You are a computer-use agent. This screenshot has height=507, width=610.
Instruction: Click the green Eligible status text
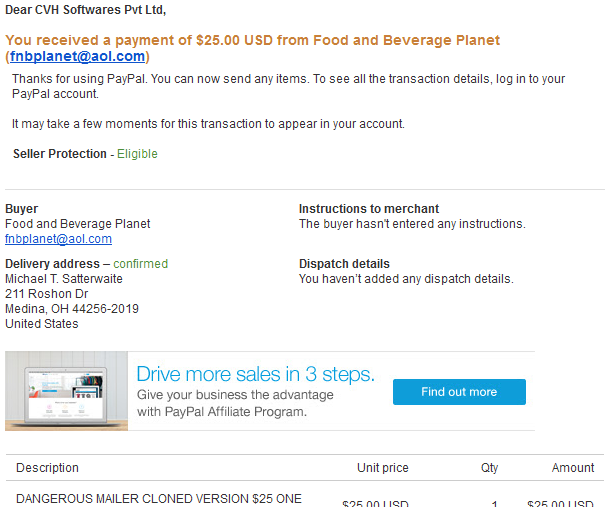[x=137, y=154]
